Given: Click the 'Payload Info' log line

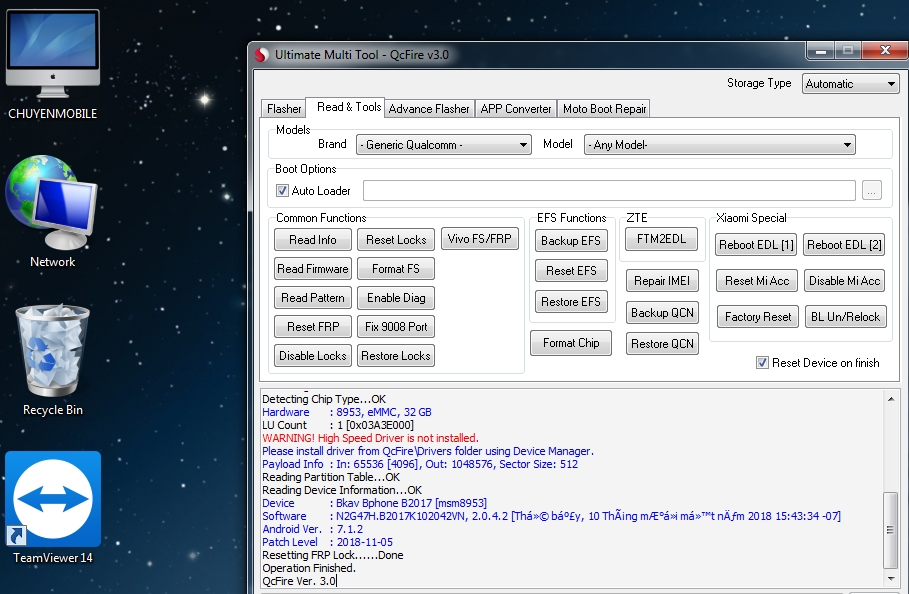Looking at the screenshot, I should point(420,464).
